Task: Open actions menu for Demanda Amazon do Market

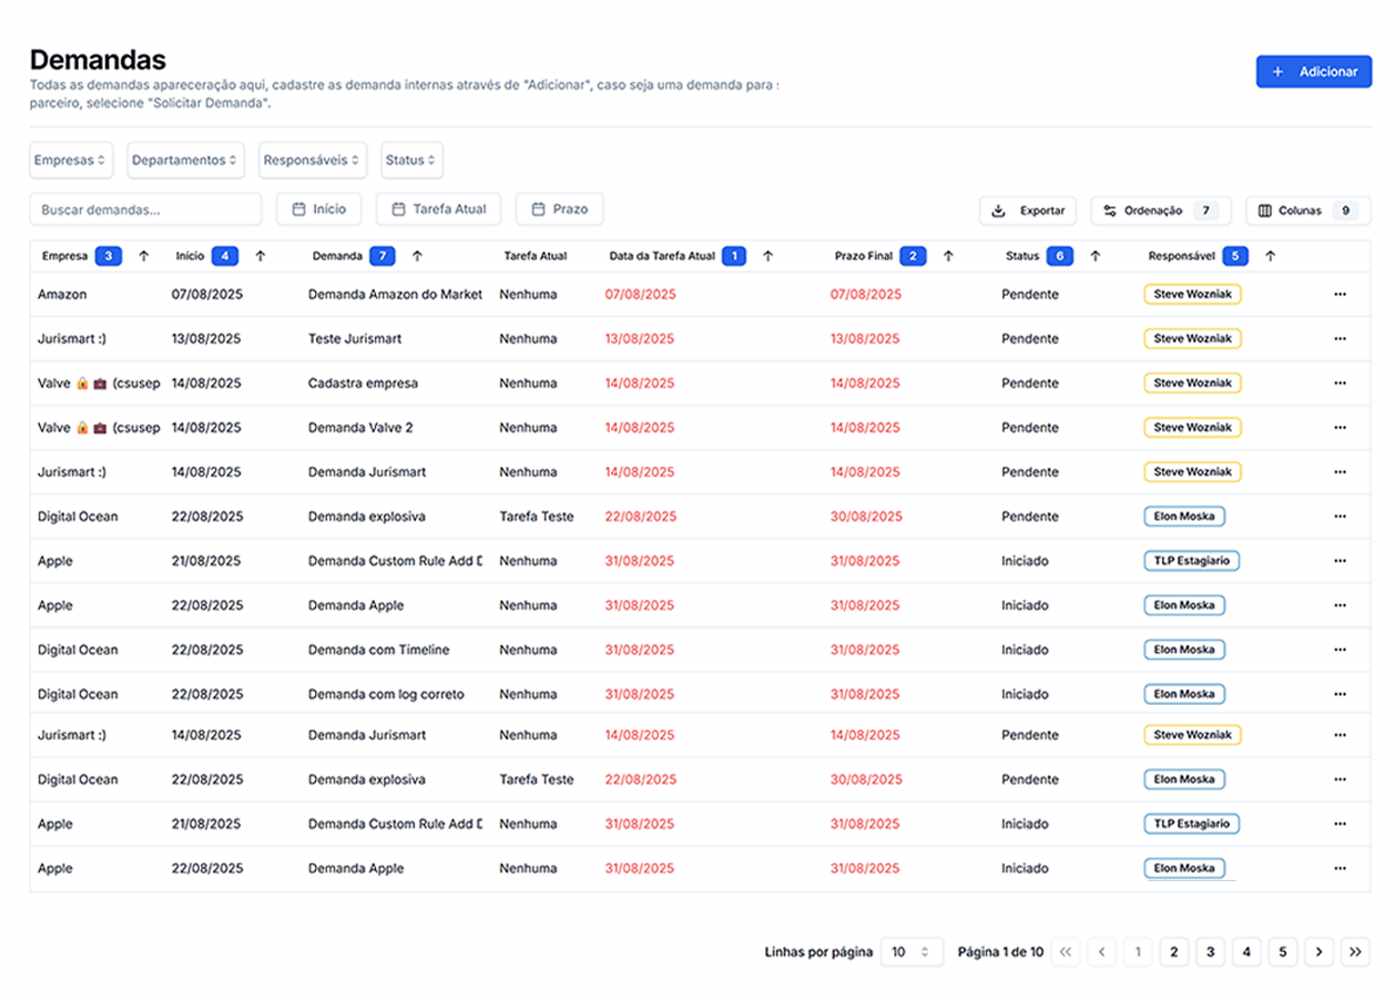Action: [x=1339, y=294]
